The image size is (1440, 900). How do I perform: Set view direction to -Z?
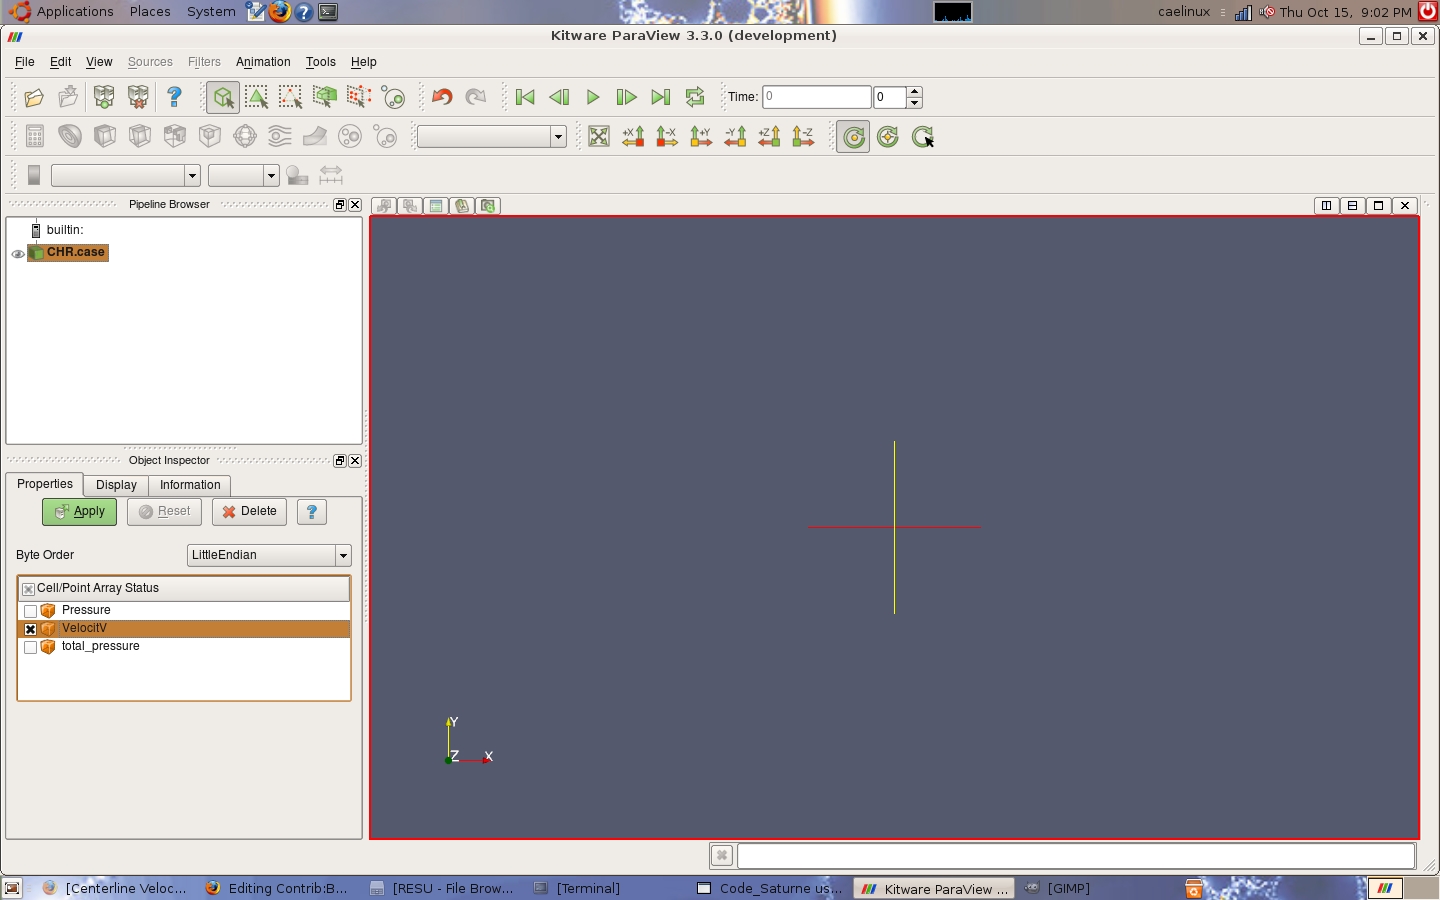pyautogui.click(x=803, y=137)
